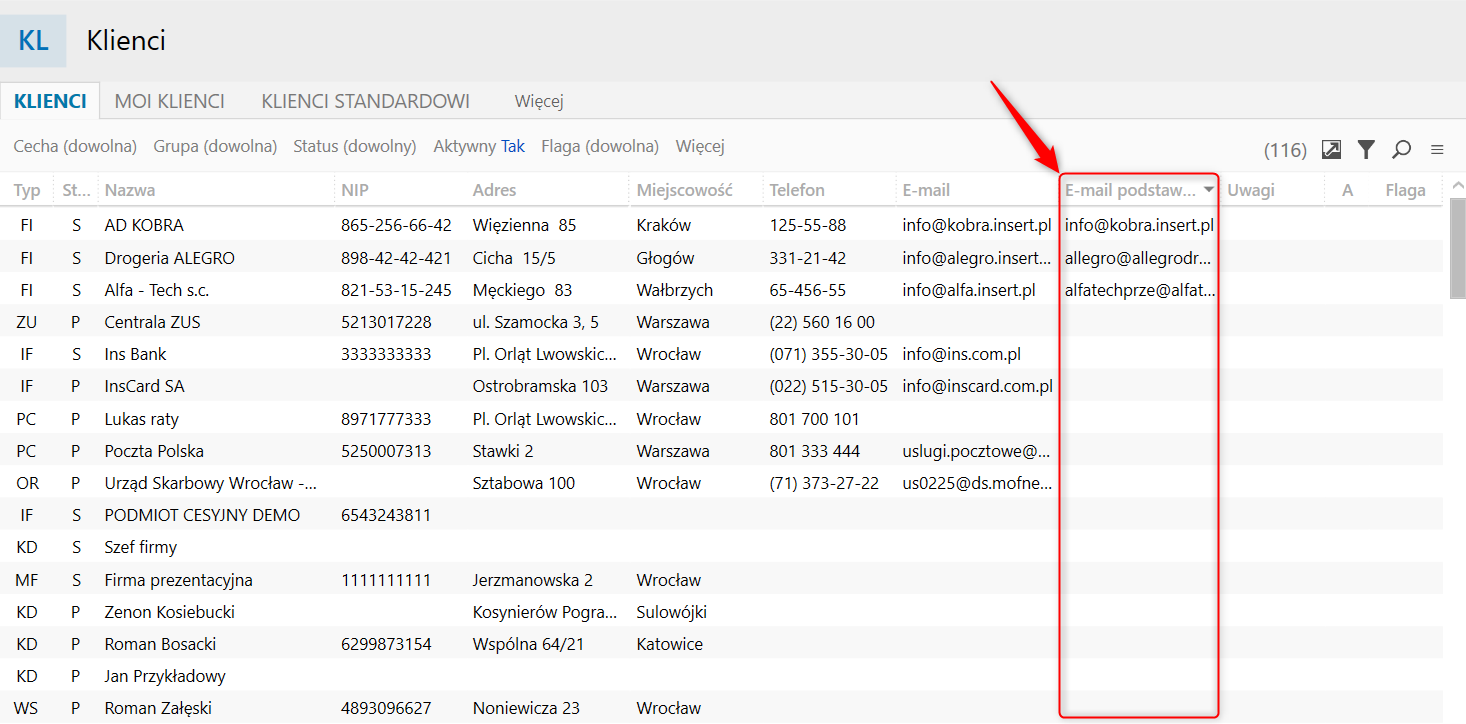The image size is (1466, 724).
Task: Switch to the MOI KLIENCI tab
Action: pyautogui.click(x=170, y=101)
